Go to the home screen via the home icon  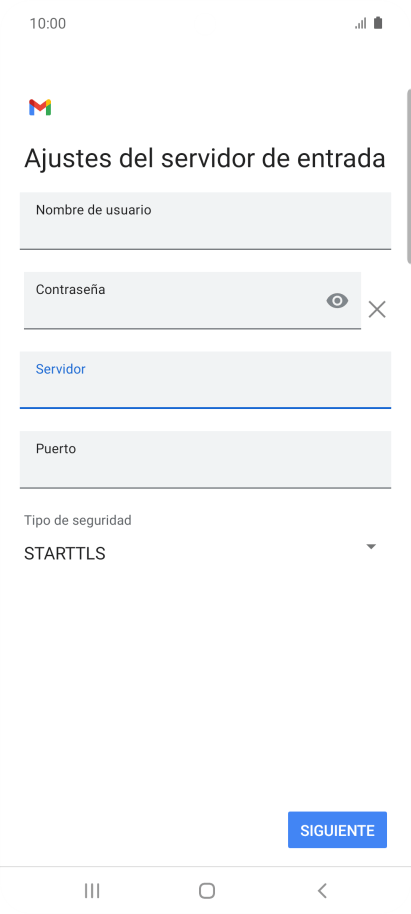click(206, 891)
